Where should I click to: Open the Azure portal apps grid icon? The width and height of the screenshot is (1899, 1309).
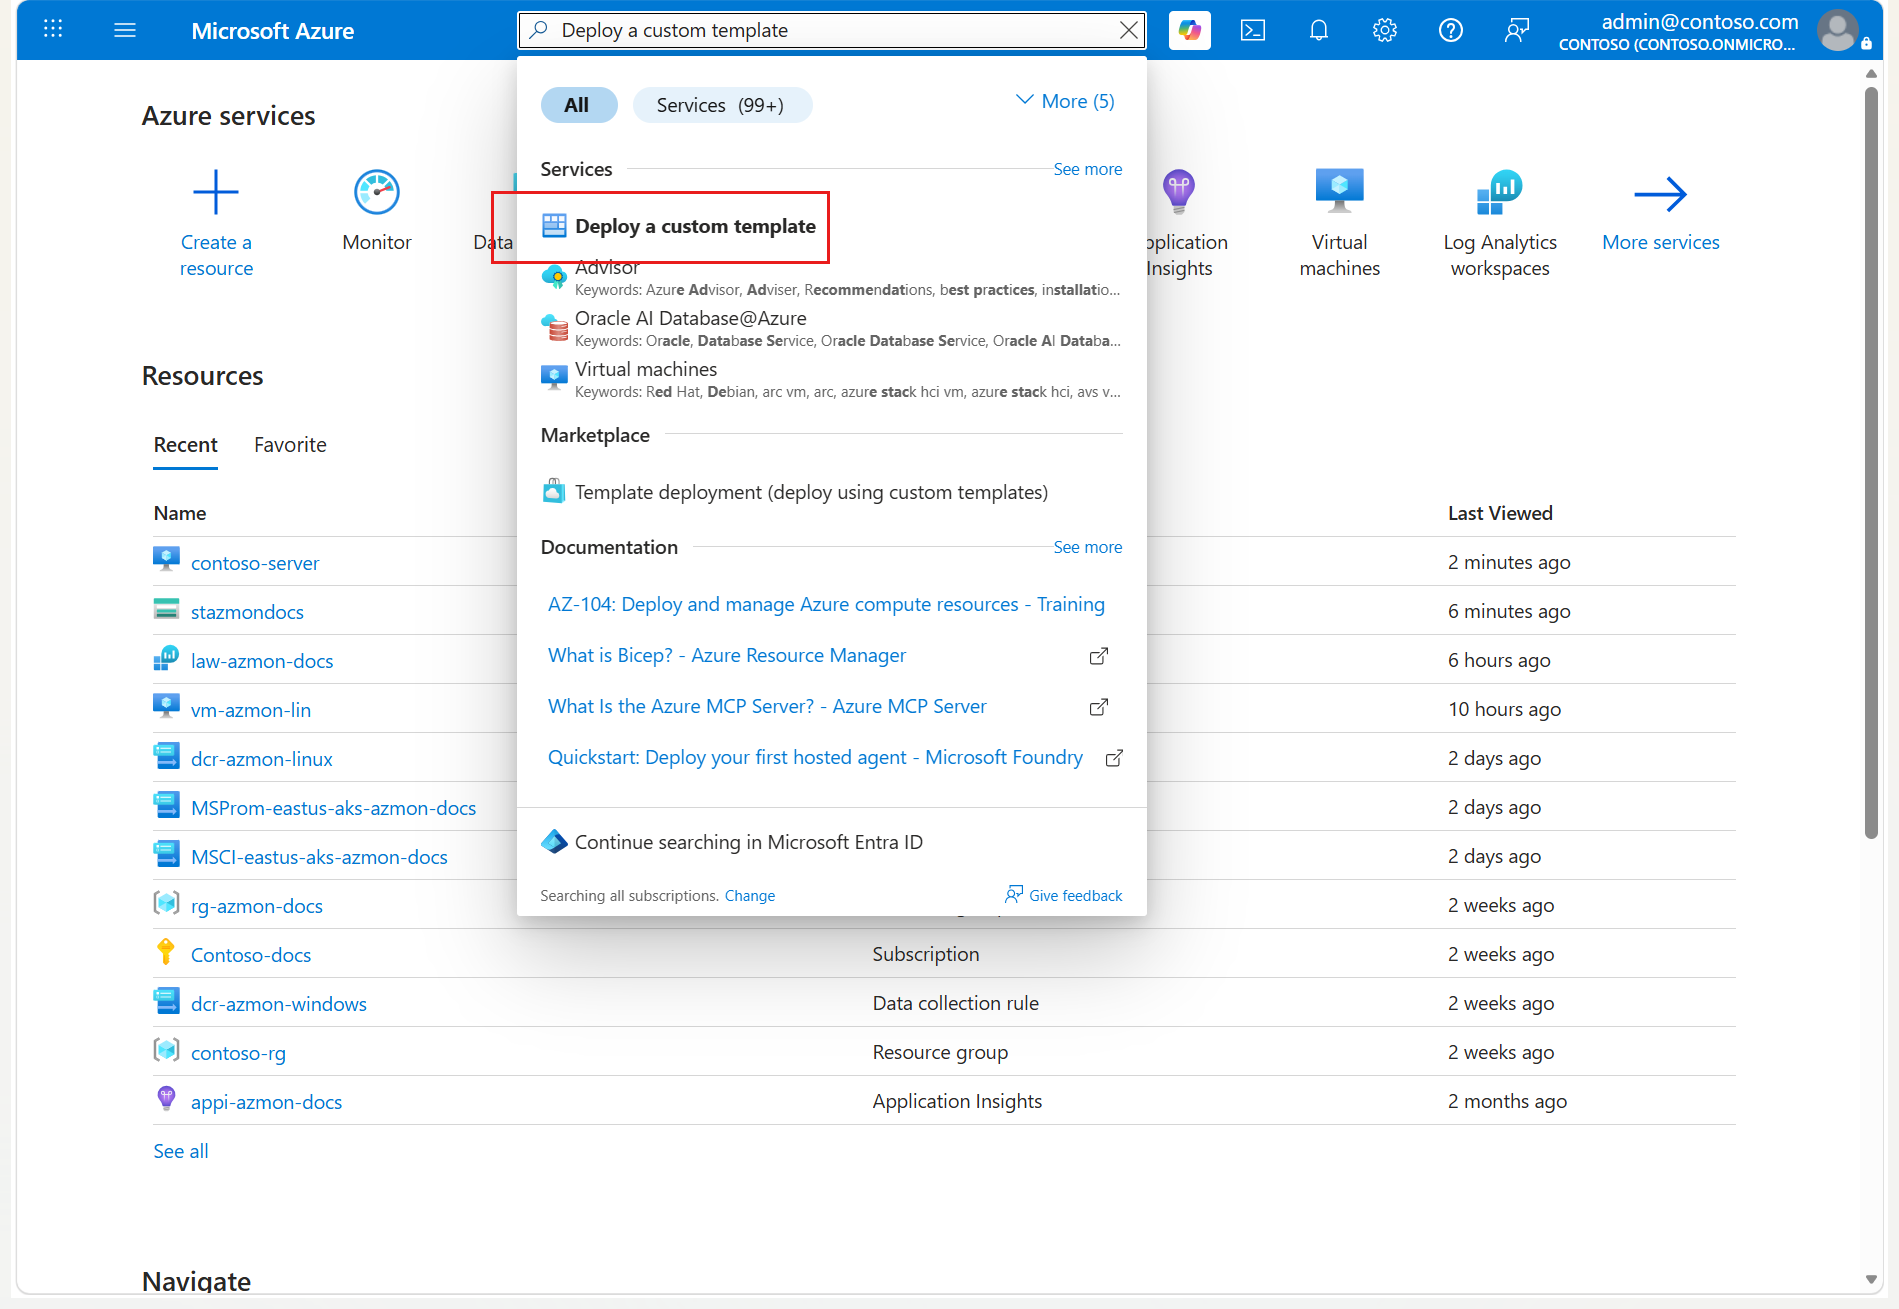click(x=53, y=29)
